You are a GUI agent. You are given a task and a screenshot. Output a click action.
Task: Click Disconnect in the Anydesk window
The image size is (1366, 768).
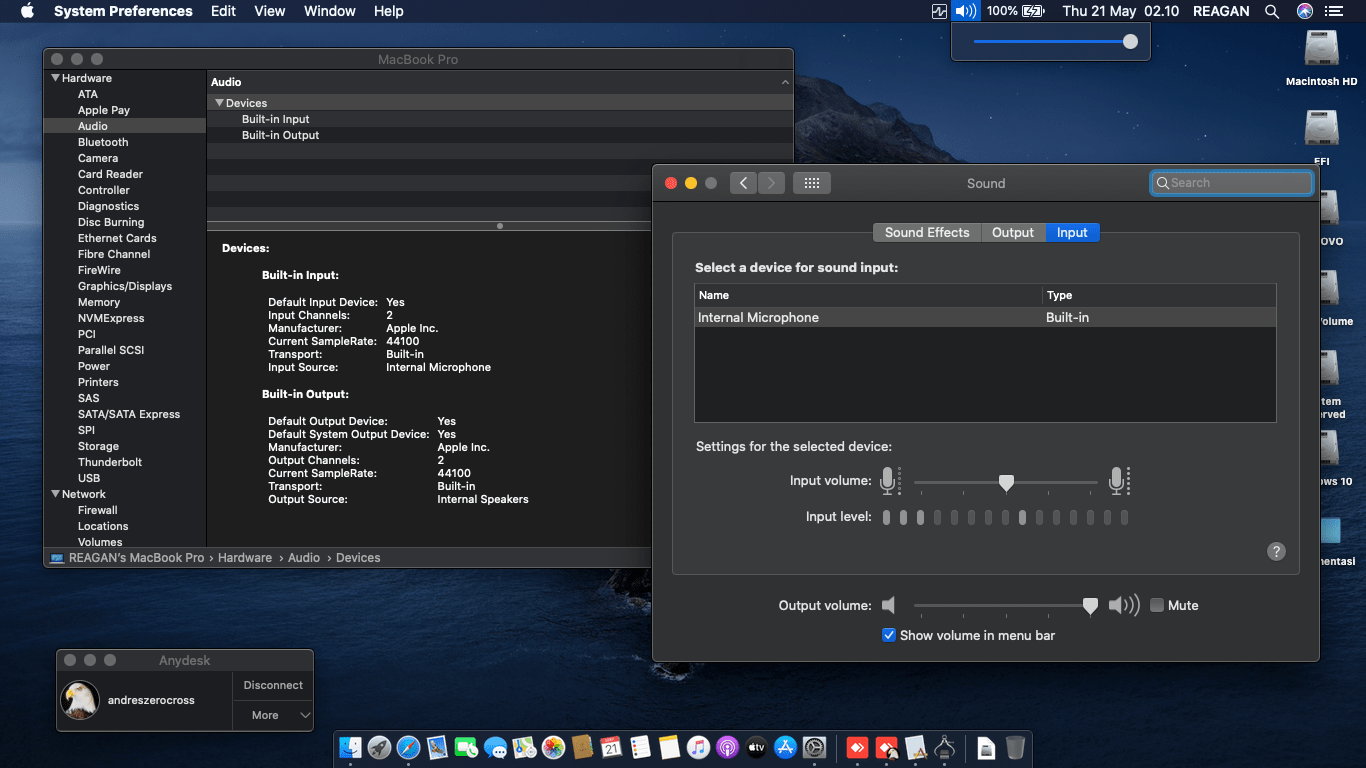point(273,685)
